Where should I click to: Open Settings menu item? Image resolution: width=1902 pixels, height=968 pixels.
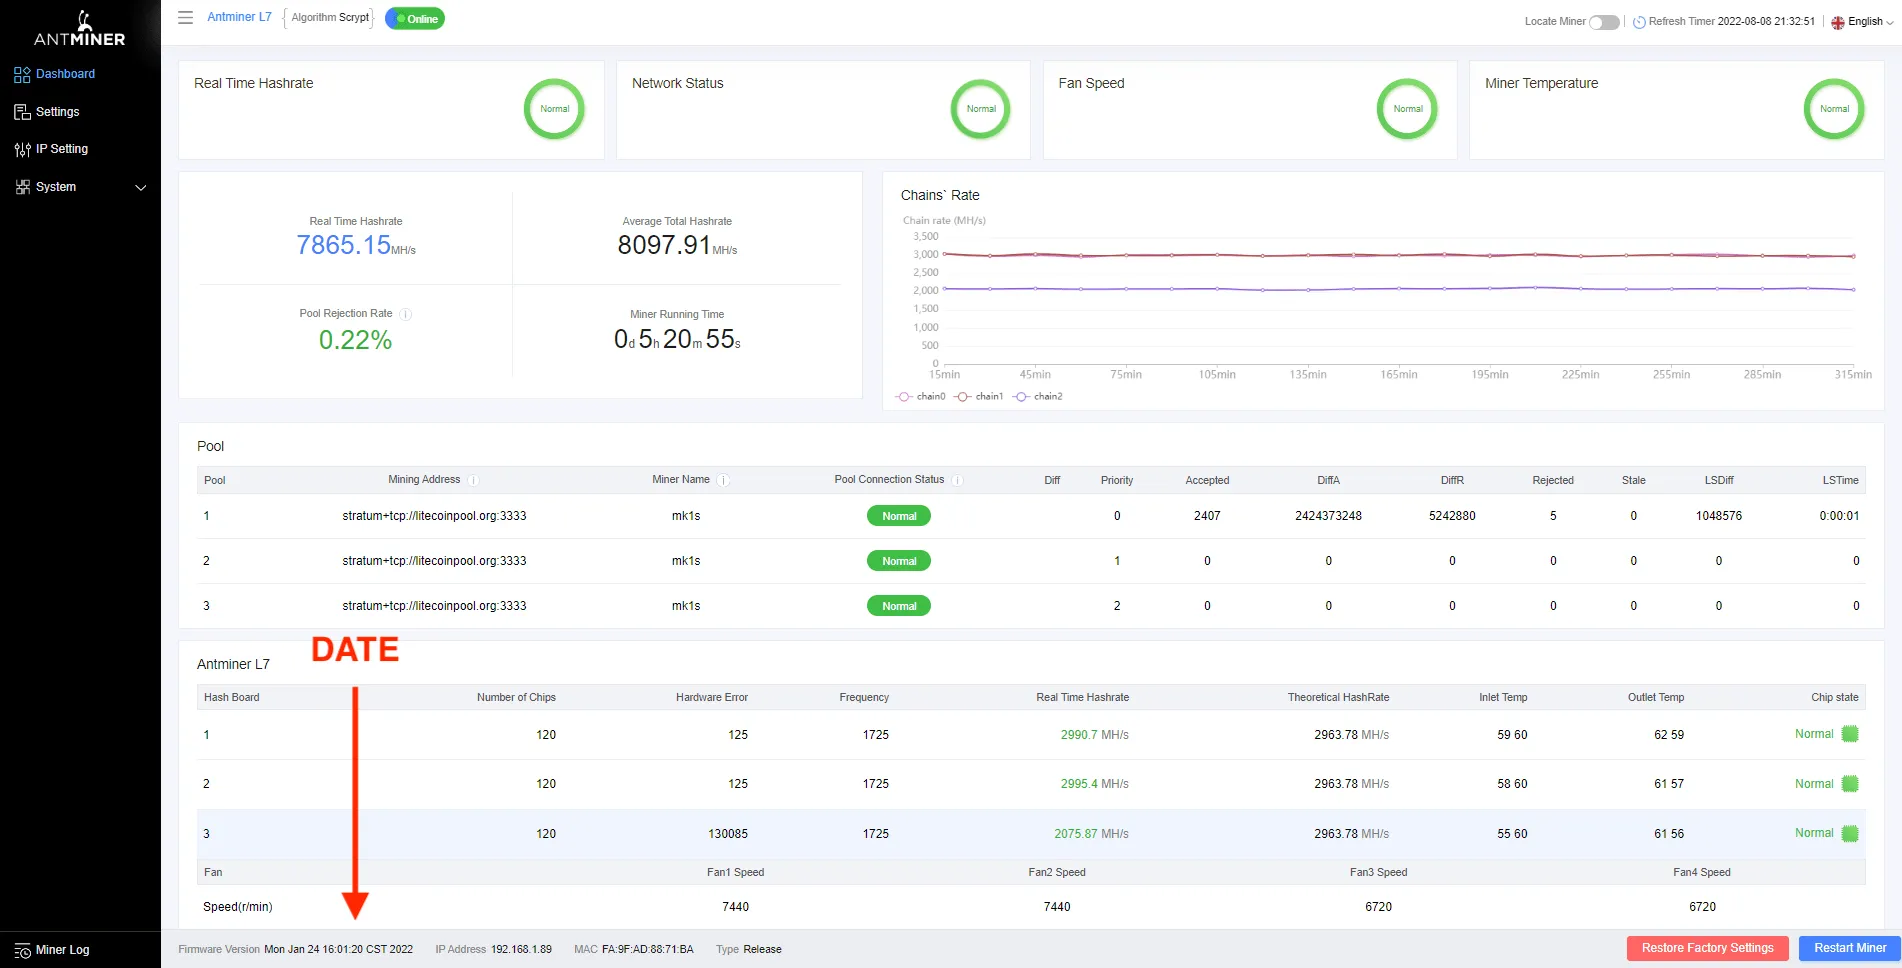57,112
